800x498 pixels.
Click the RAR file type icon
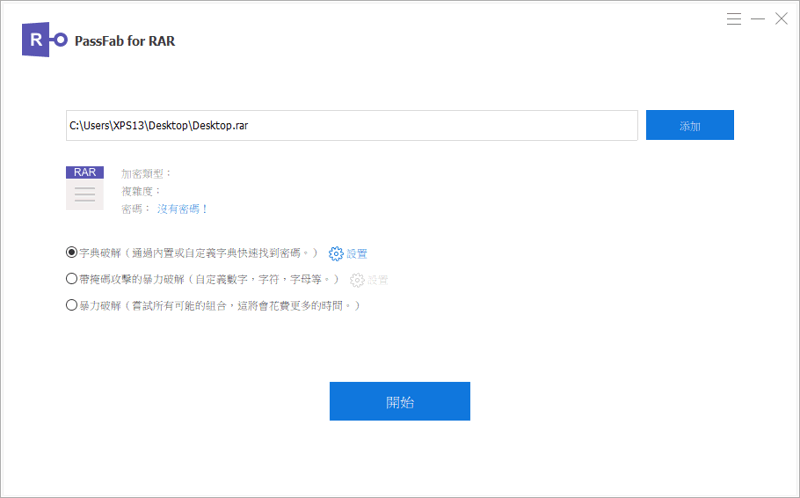click(85, 188)
